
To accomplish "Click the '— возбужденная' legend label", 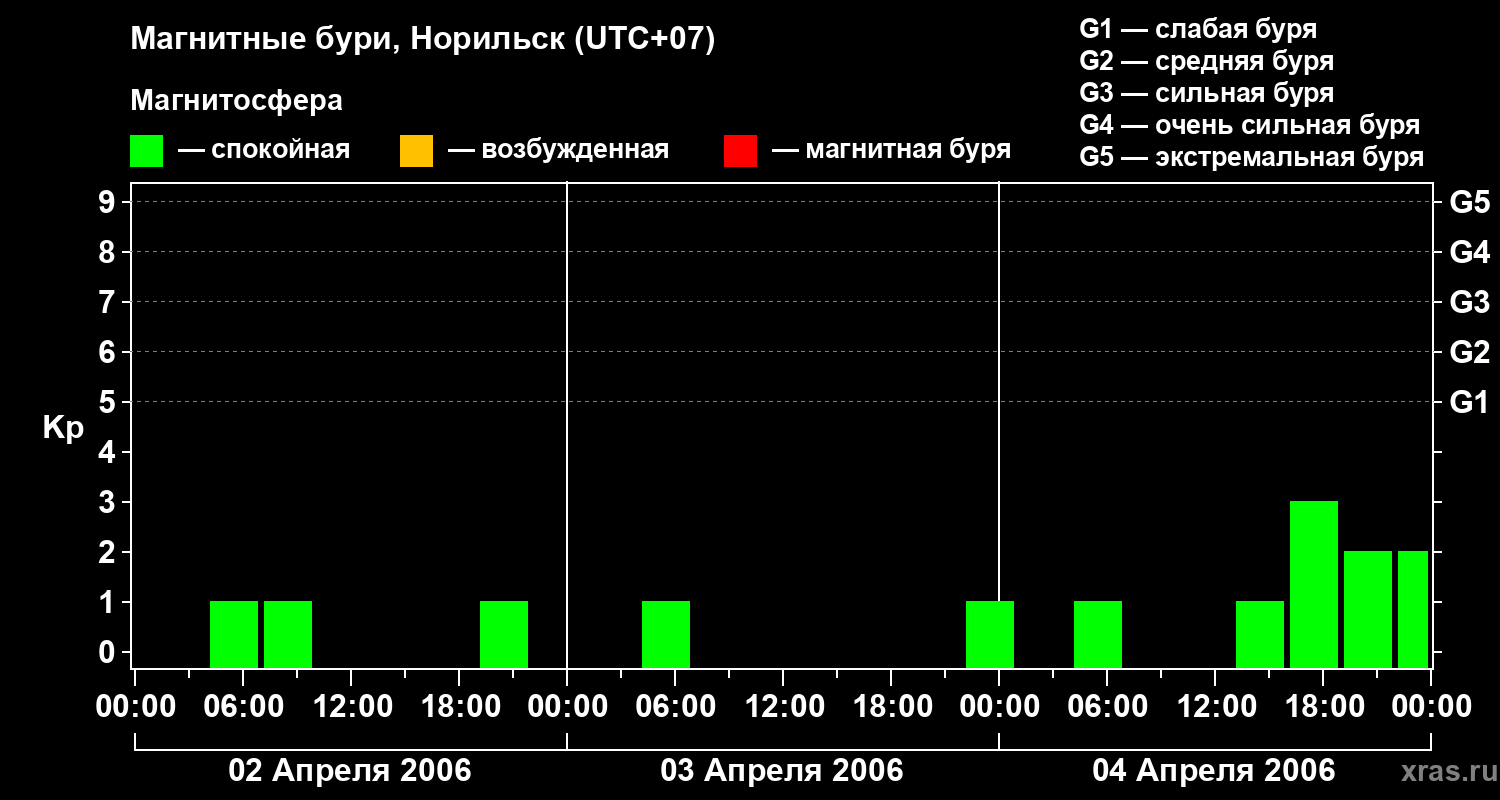I will [558, 150].
